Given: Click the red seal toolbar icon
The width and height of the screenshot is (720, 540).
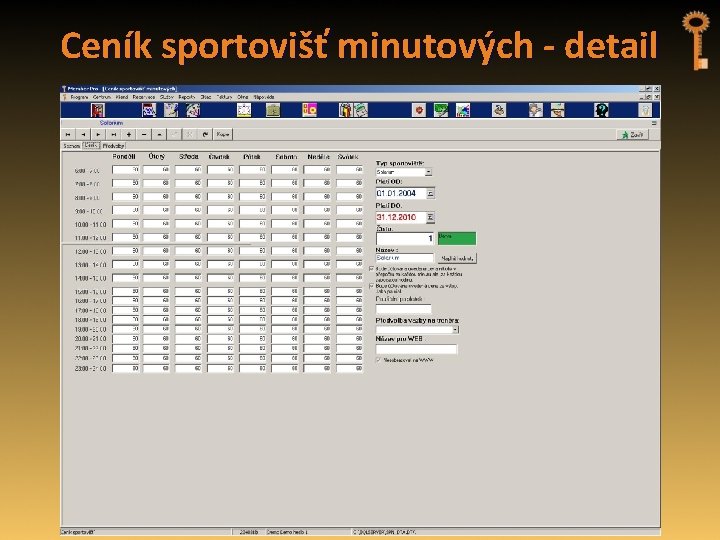Looking at the screenshot, I should pos(419,110).
